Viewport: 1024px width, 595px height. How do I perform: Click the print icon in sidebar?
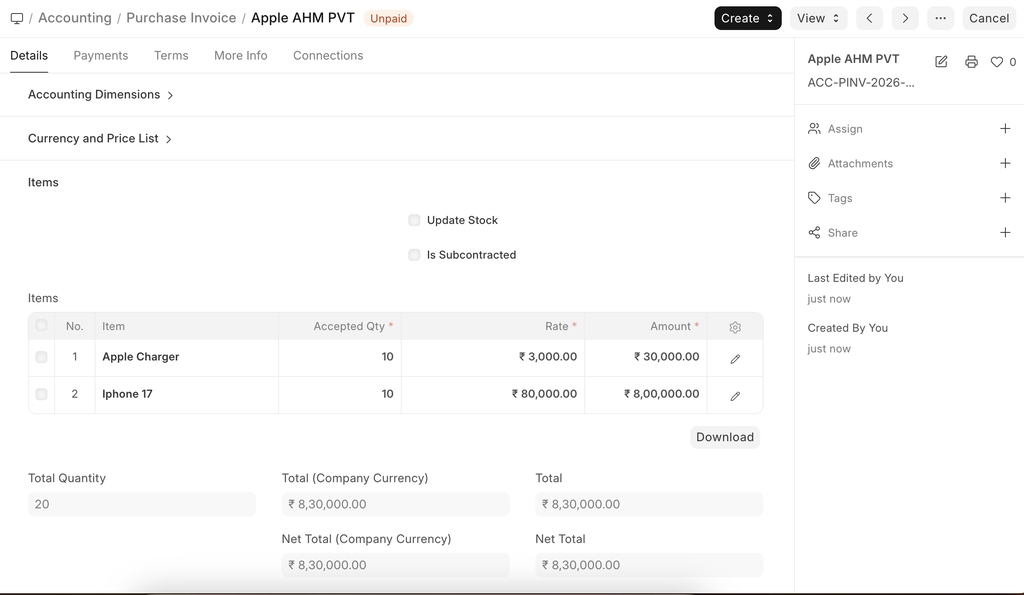click(x=971, y=62)
